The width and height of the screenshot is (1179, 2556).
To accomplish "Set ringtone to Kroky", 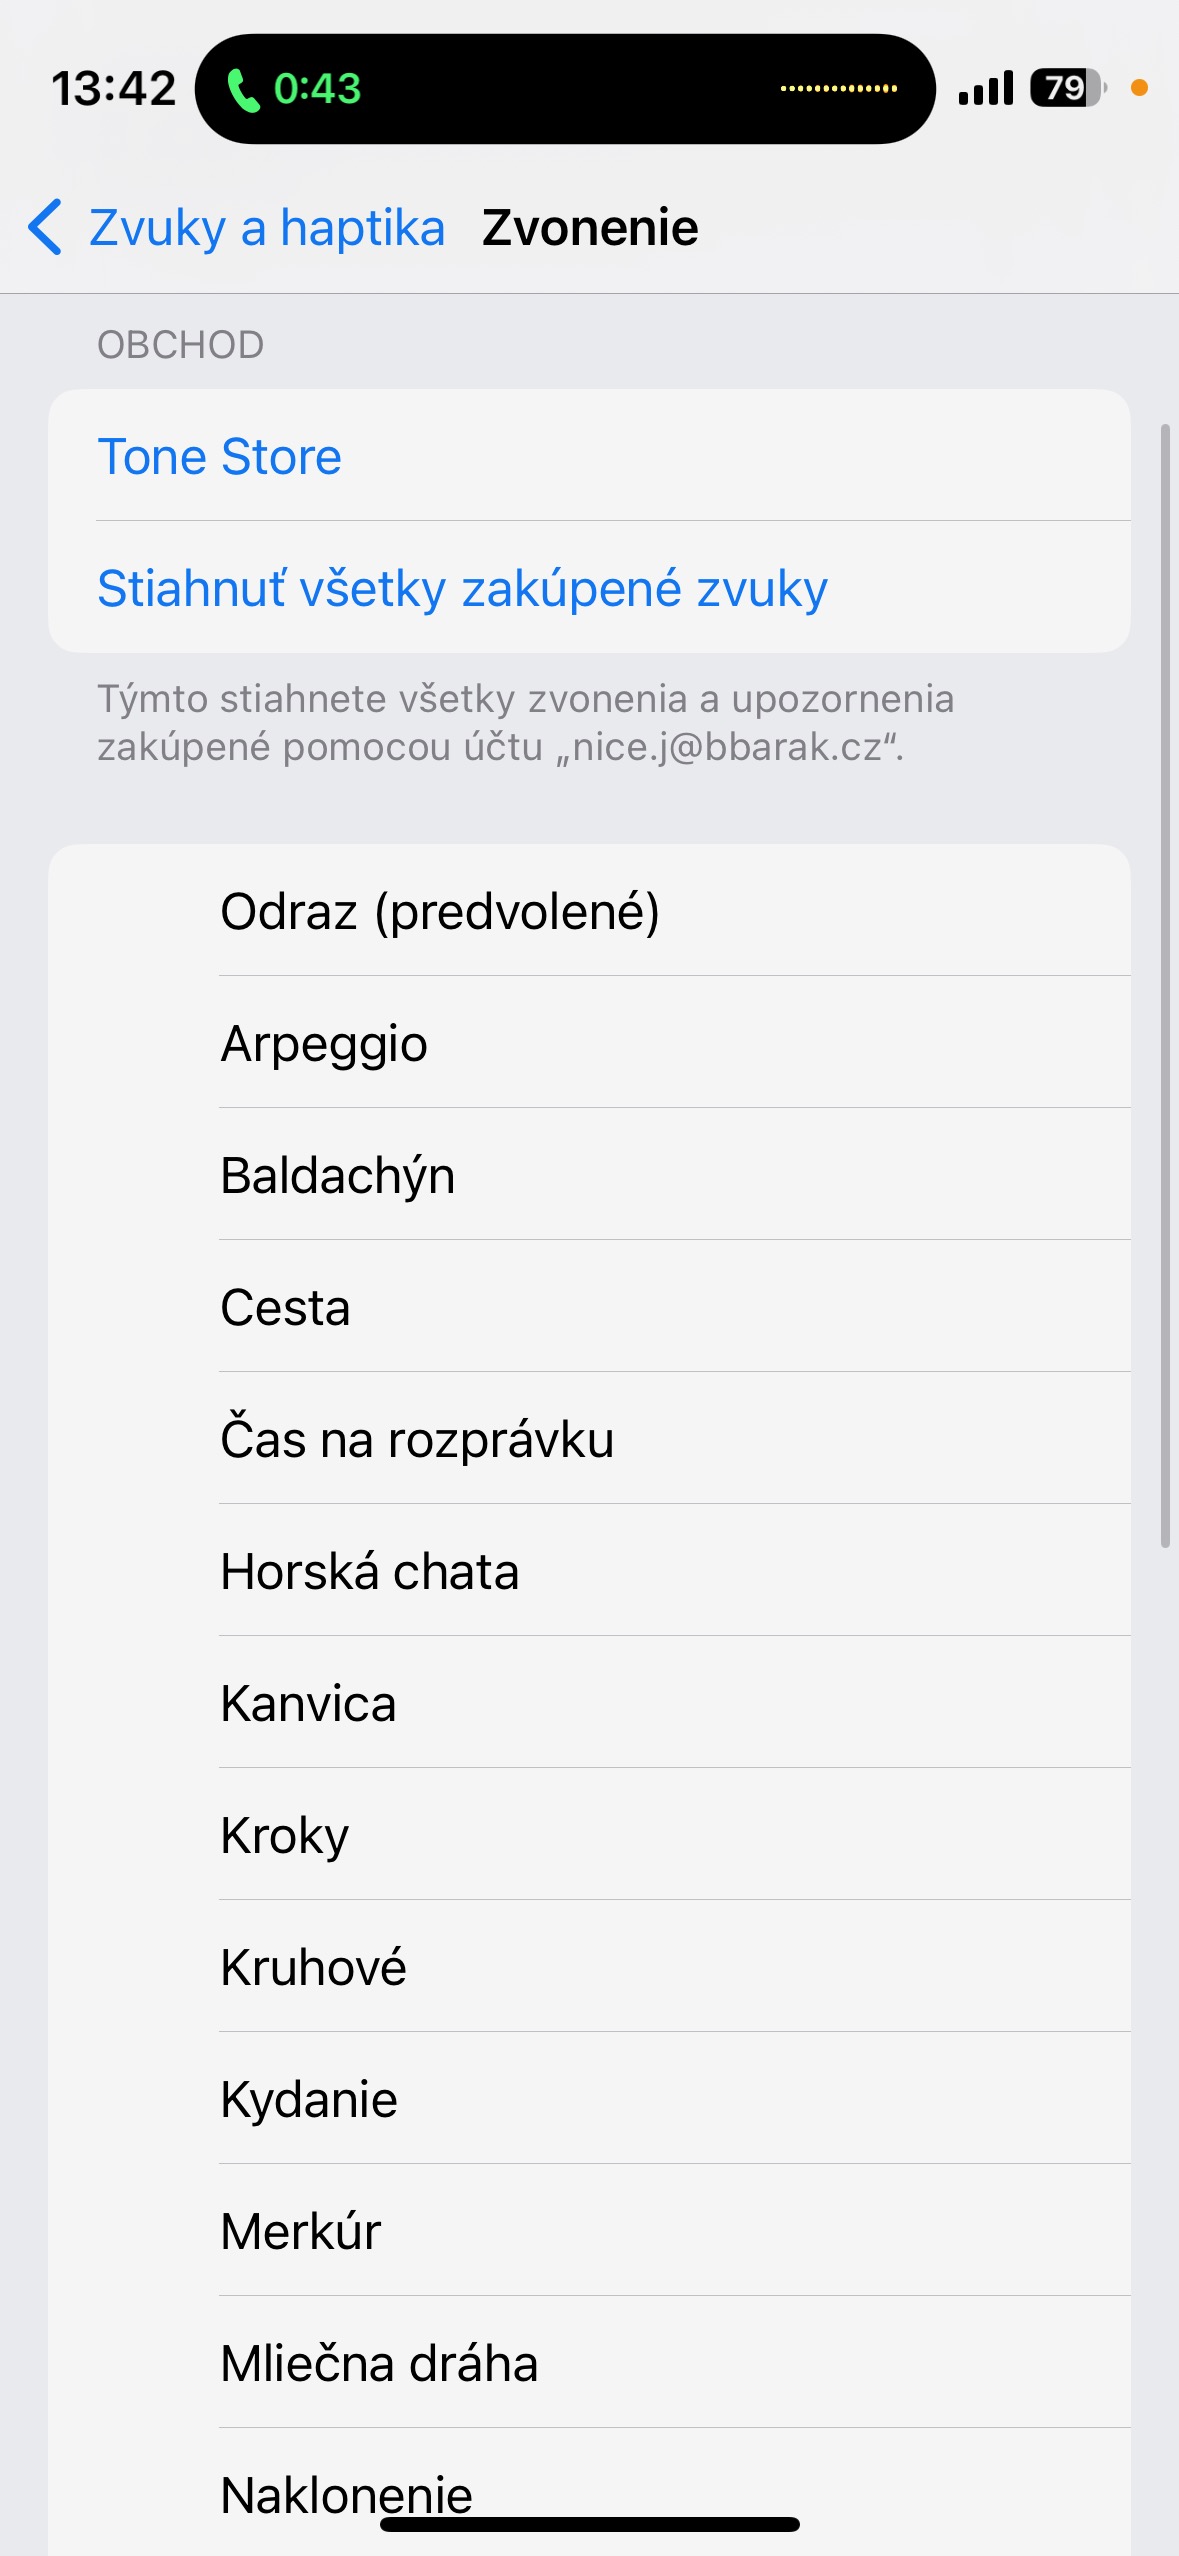I will pos(285,1836).
